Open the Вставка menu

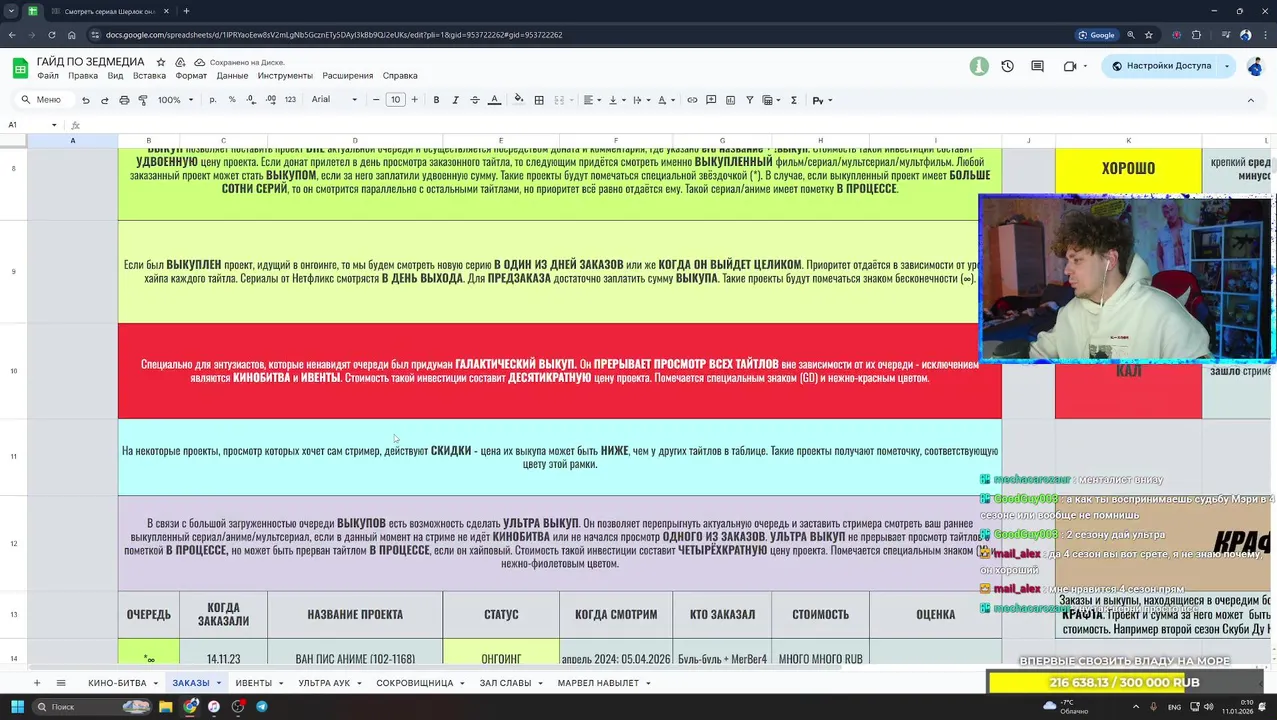click(149, 76)
